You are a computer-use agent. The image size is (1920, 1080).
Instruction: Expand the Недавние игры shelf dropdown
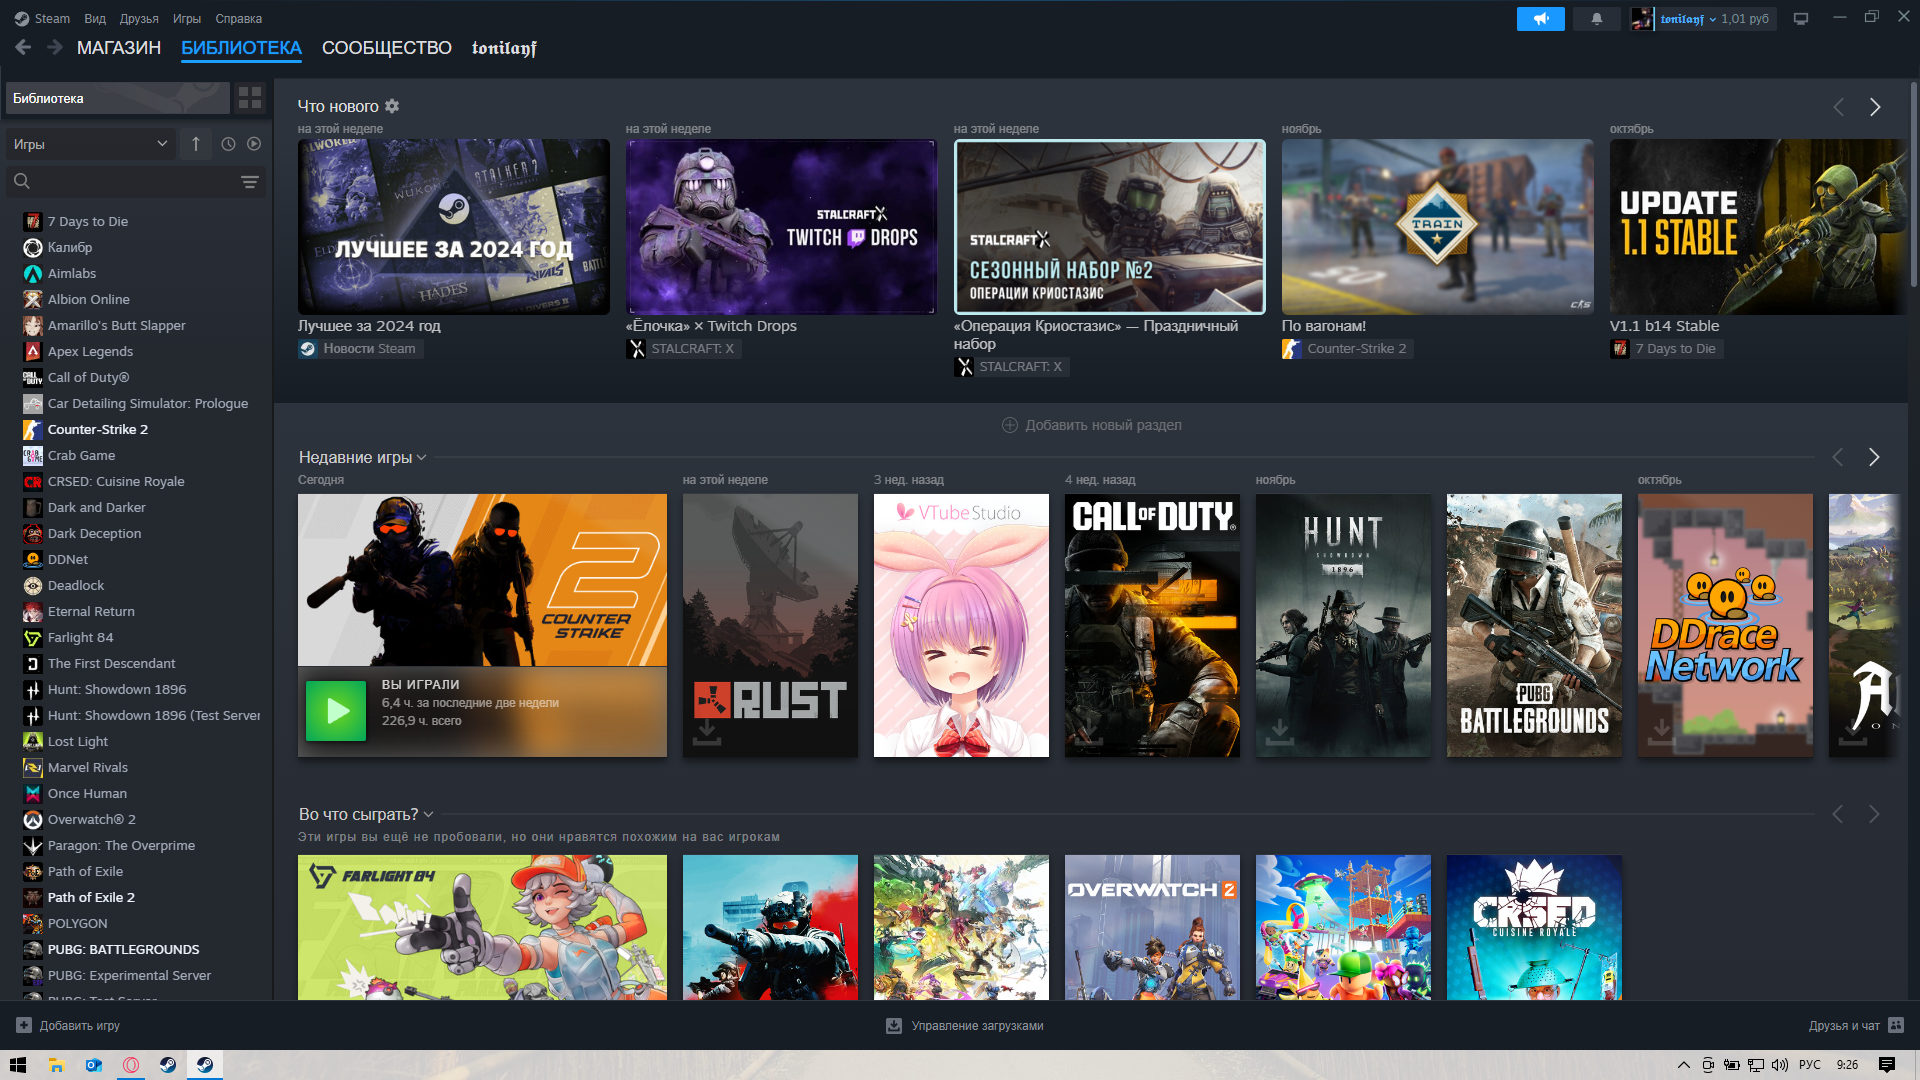(421, 457)
